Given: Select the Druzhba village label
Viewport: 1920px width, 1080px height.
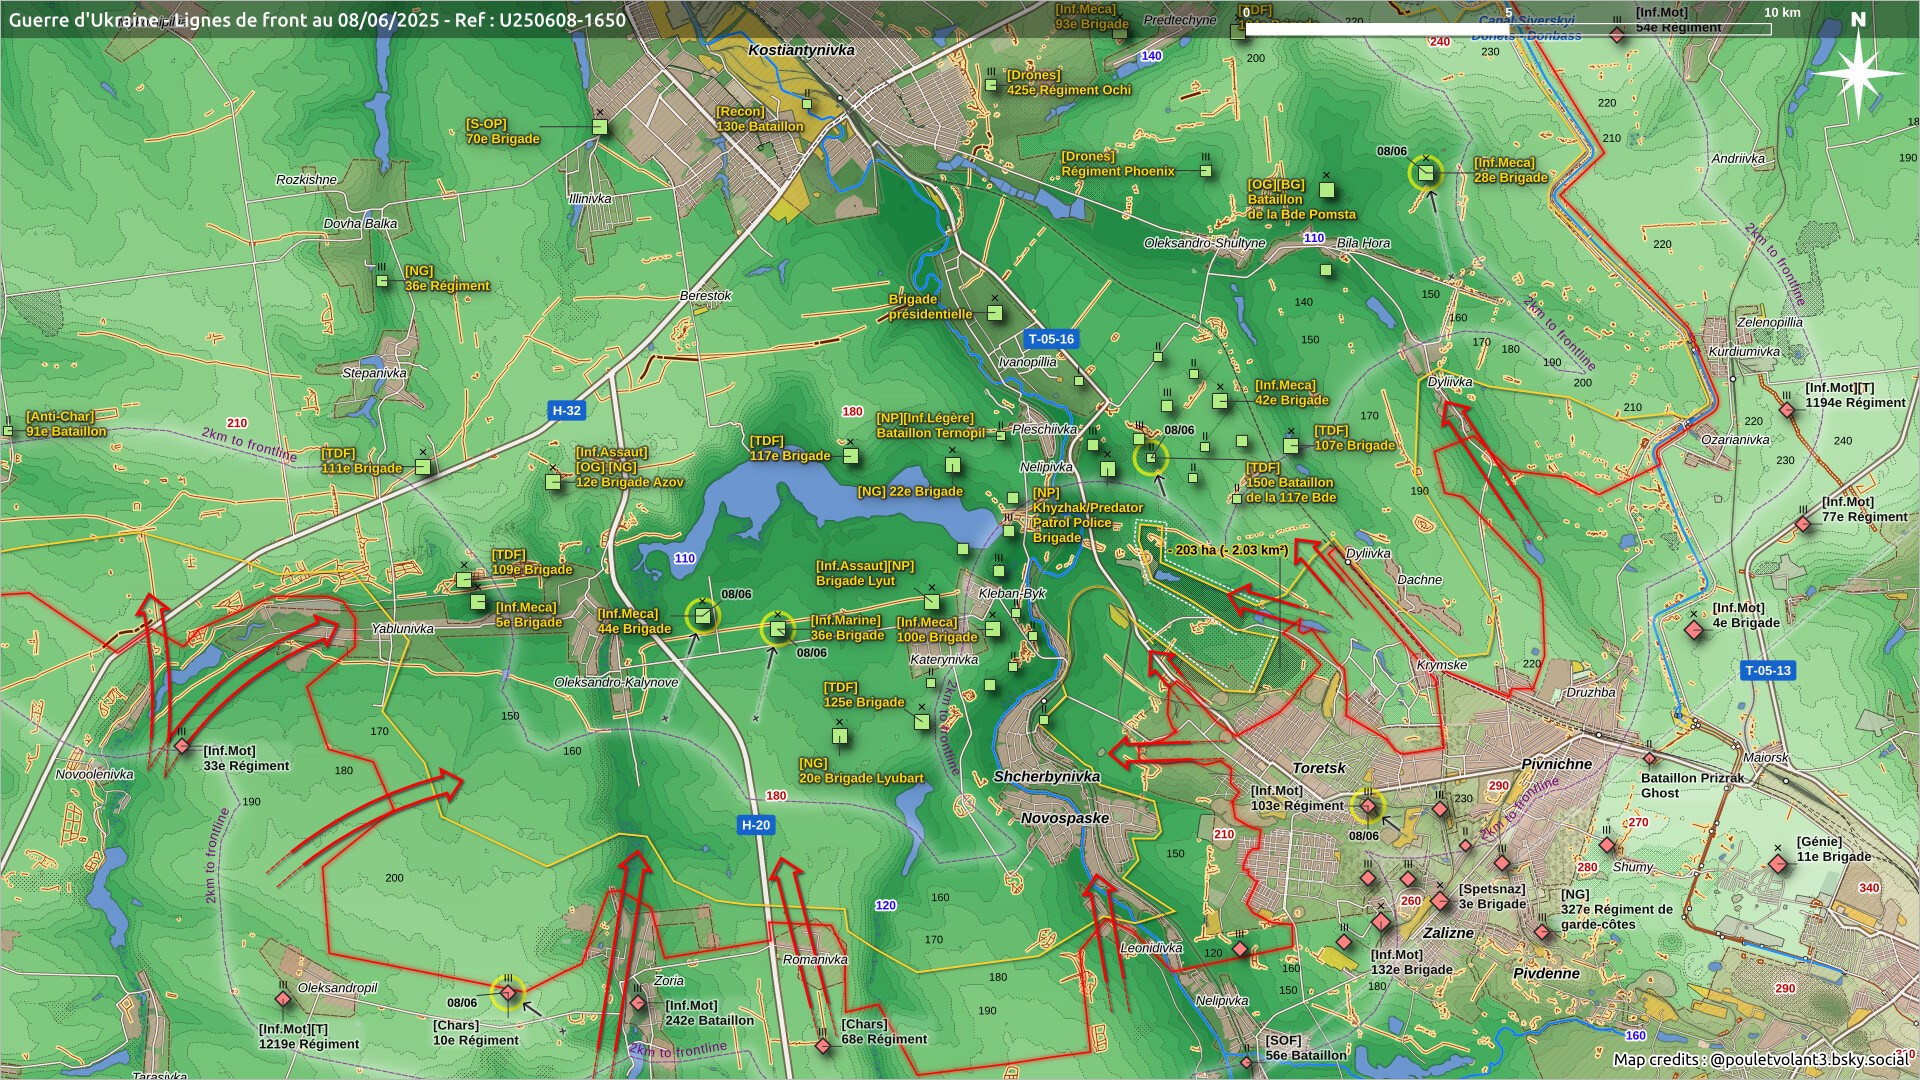Looking at the screenshot, I should (x=1591, y=692).
